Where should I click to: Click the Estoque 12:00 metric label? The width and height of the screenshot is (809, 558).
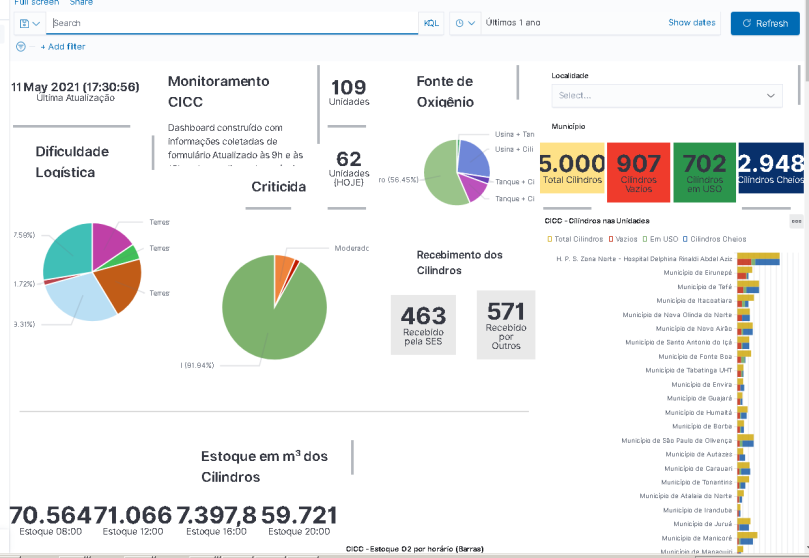[x=133, y=532]
